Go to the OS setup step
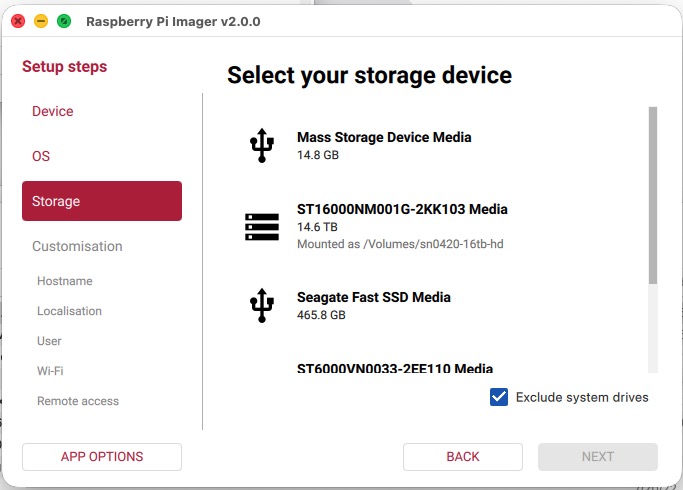The image size is (683, 490). 41,156
